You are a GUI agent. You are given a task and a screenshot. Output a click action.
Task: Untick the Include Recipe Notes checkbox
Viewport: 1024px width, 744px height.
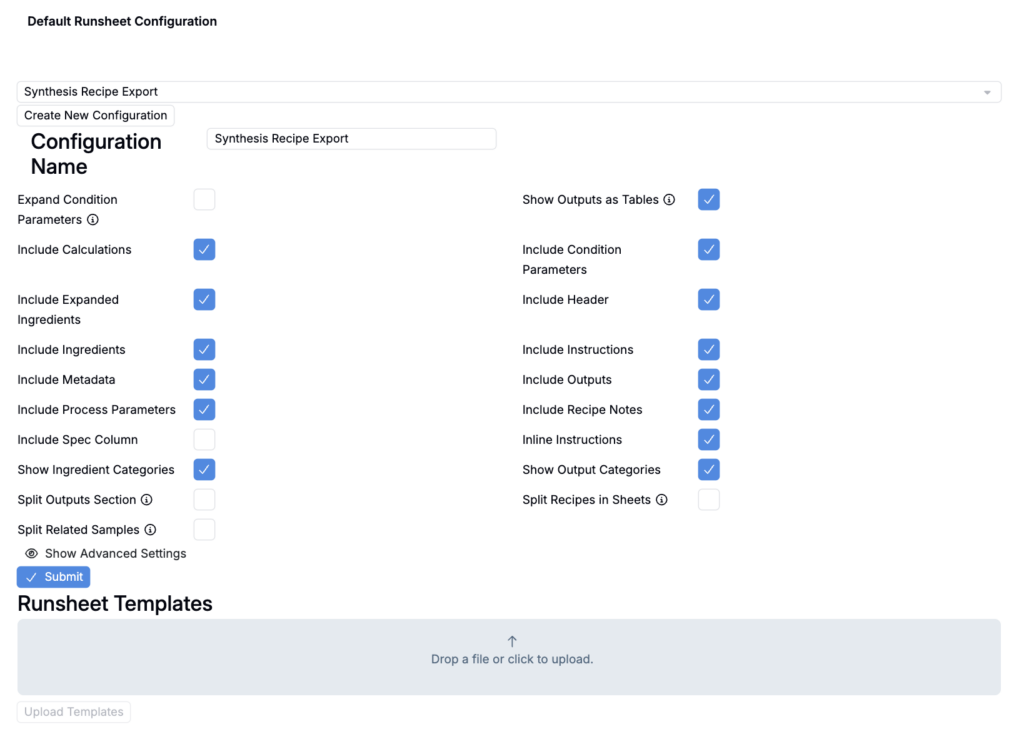(x=708, y=410)
